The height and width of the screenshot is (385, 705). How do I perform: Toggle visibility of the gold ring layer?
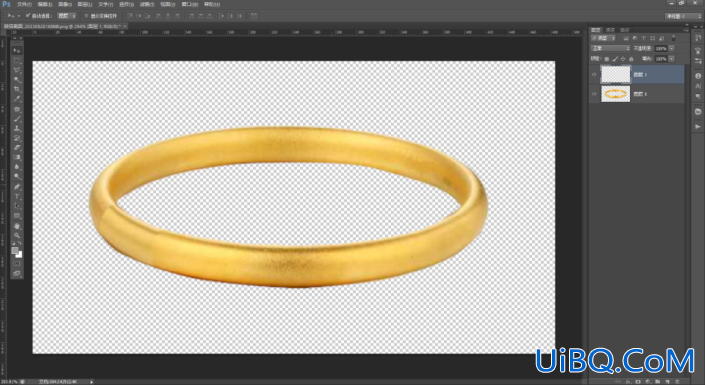click(x=594, y=94)
